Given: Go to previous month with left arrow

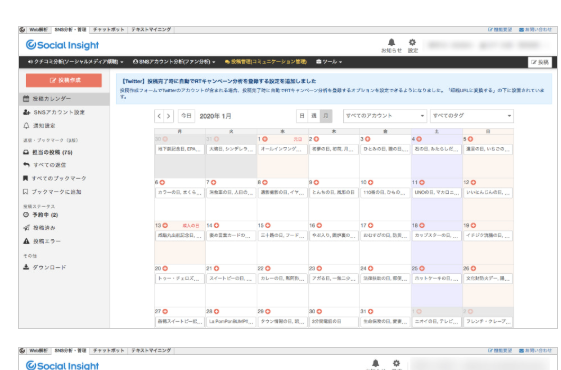Looking at the screenshot, I should 159,116.
